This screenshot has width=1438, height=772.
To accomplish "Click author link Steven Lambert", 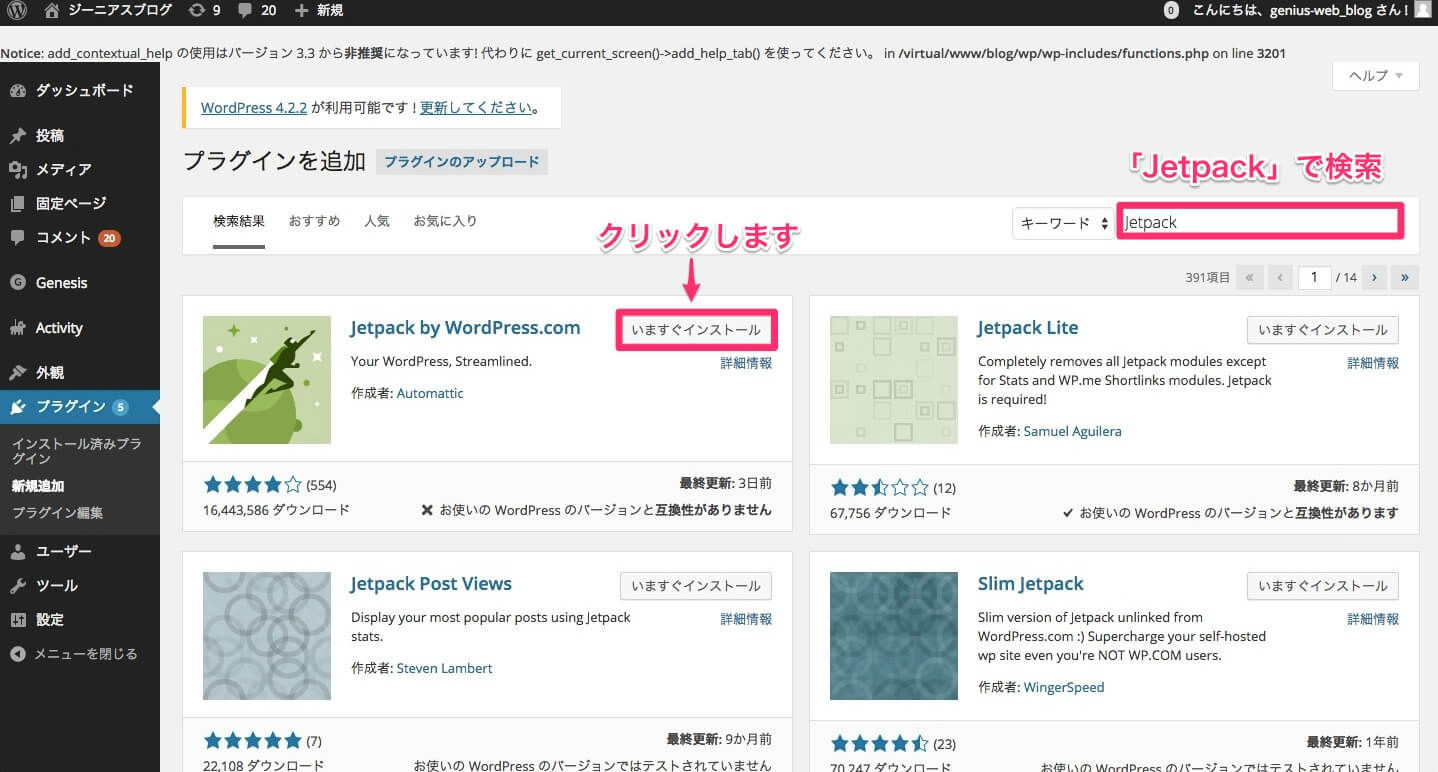I will coord(444,667).
